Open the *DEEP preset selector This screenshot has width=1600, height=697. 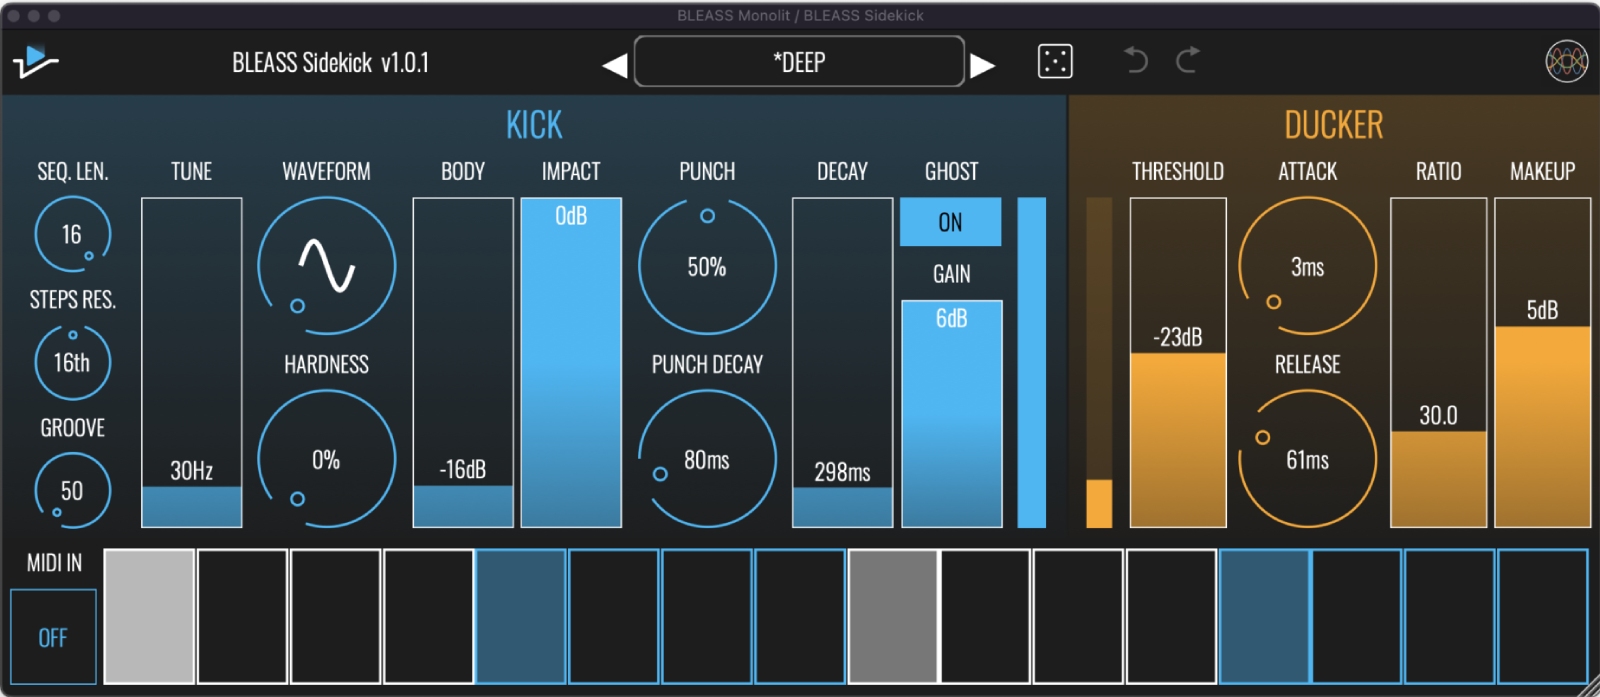click(799, 62)
